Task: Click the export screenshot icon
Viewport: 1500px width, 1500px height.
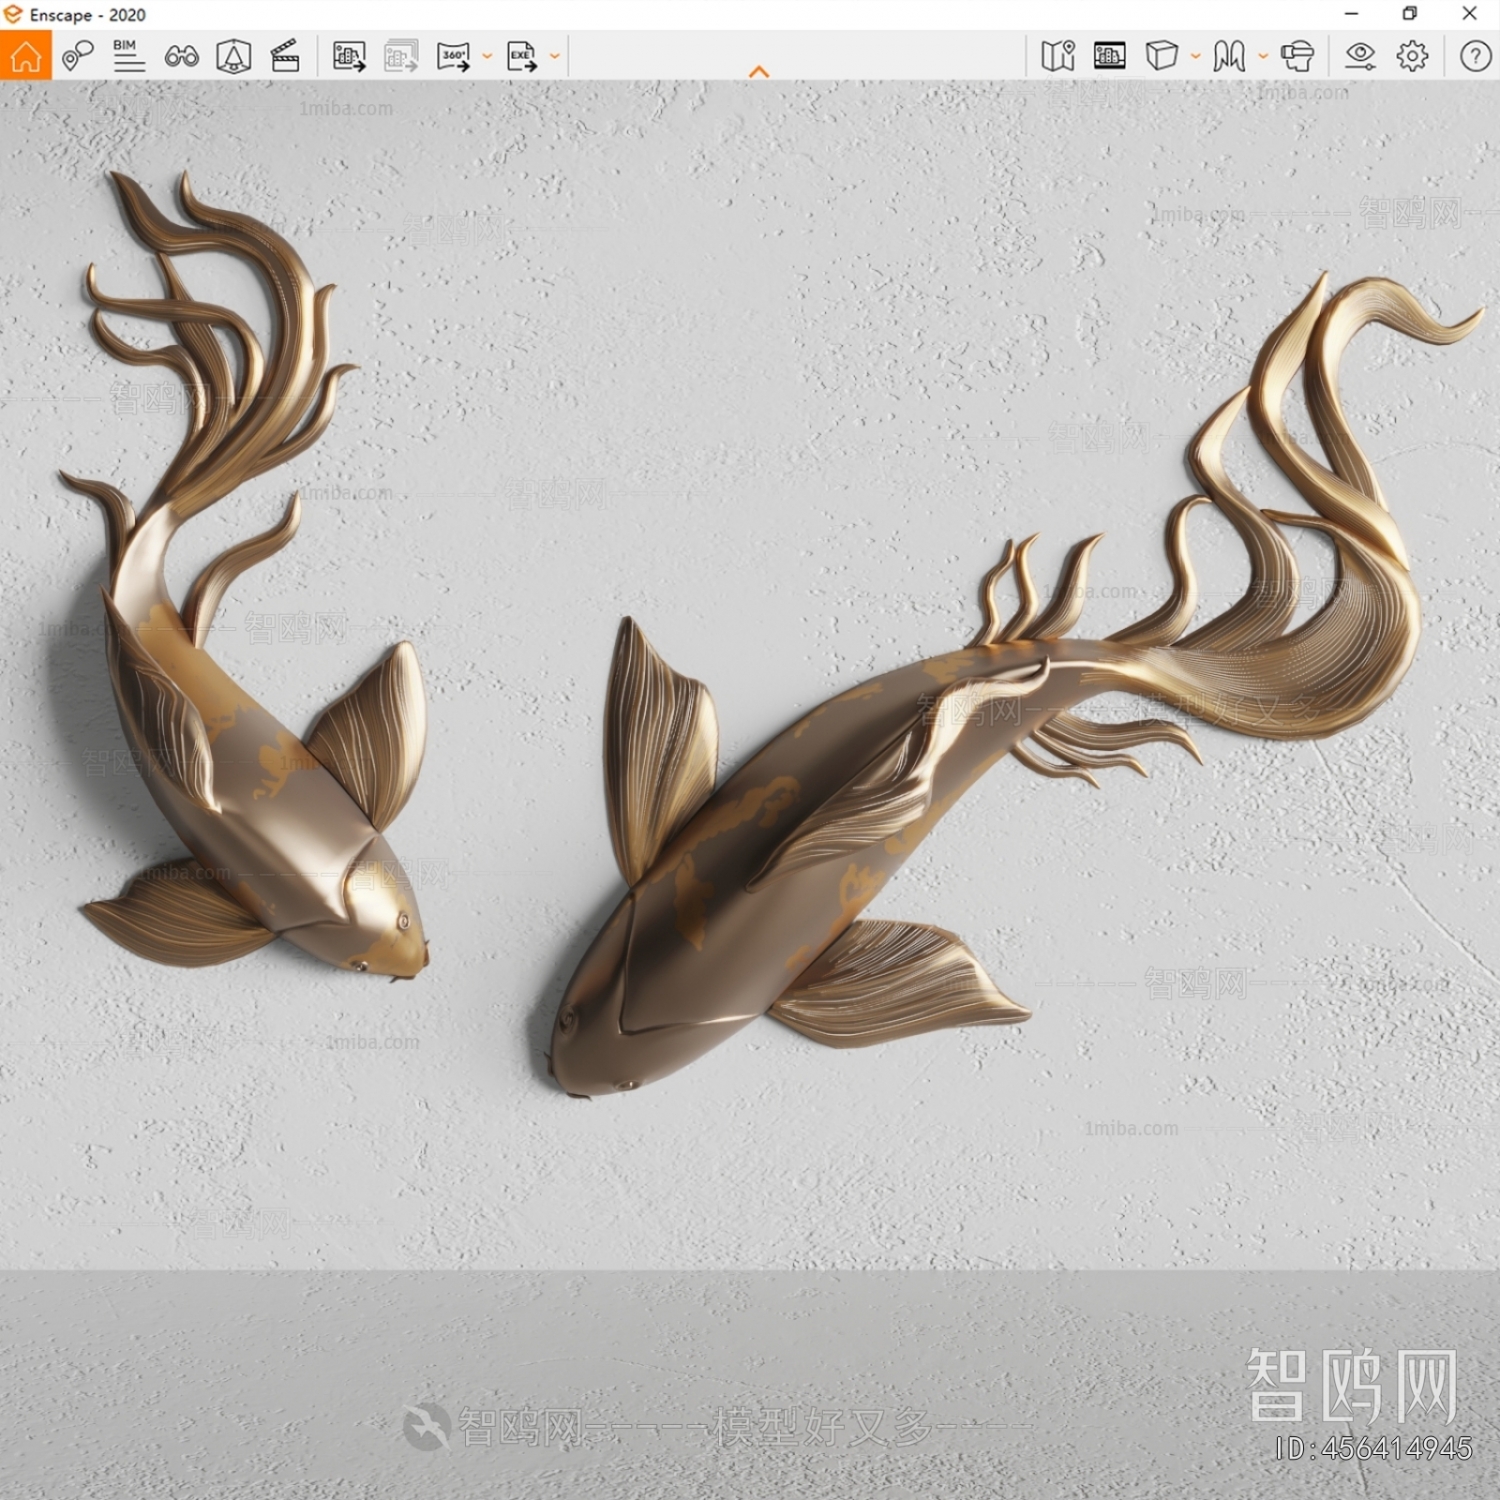Action: (349, 56)
